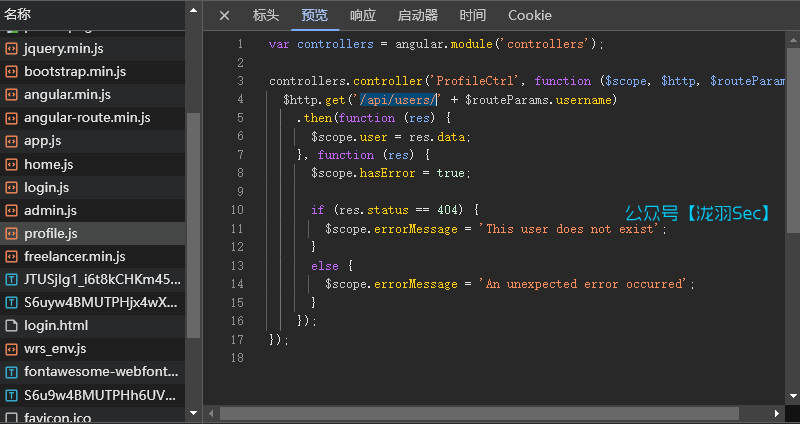Click the file icon beside angular.min.js

(12, 95)
